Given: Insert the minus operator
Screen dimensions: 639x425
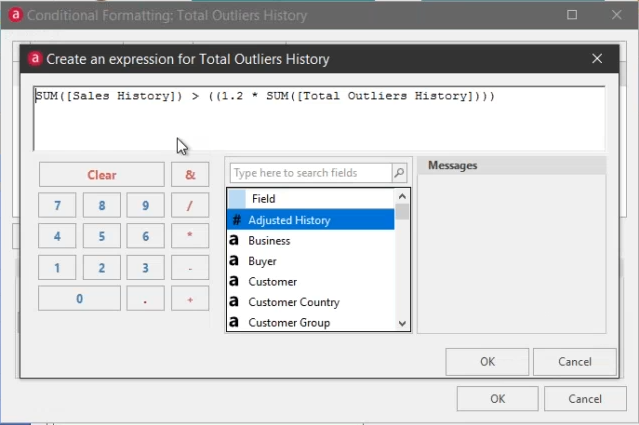Looking at the screenshot, I should tap(190, 268).
